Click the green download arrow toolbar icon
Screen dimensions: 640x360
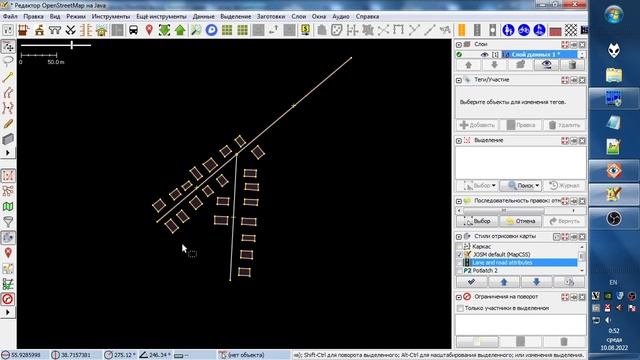coord(164,30)
